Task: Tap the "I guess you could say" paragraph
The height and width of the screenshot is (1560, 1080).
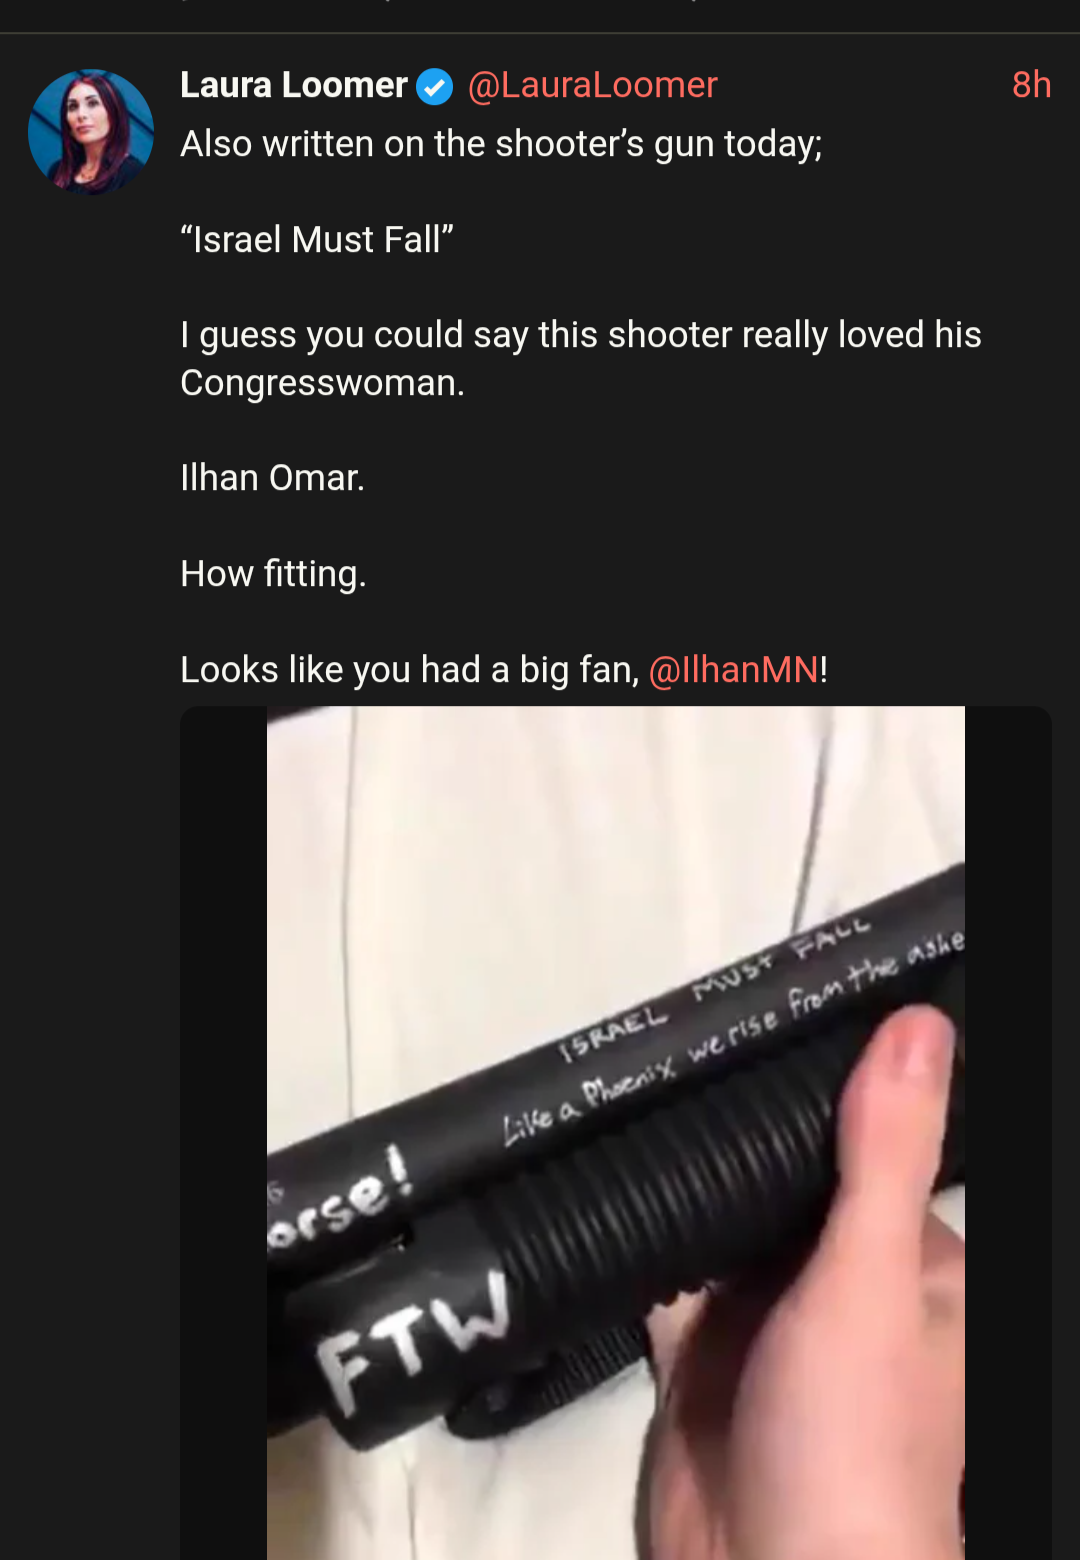Action: click(x=581, y=358)
